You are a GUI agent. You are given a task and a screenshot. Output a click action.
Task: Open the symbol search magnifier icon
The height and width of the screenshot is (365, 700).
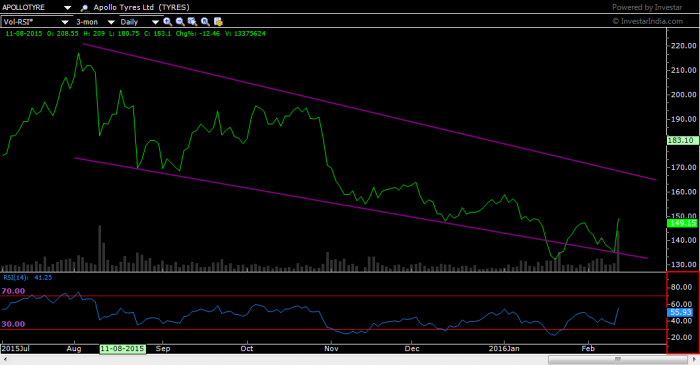tap(84, 8)
